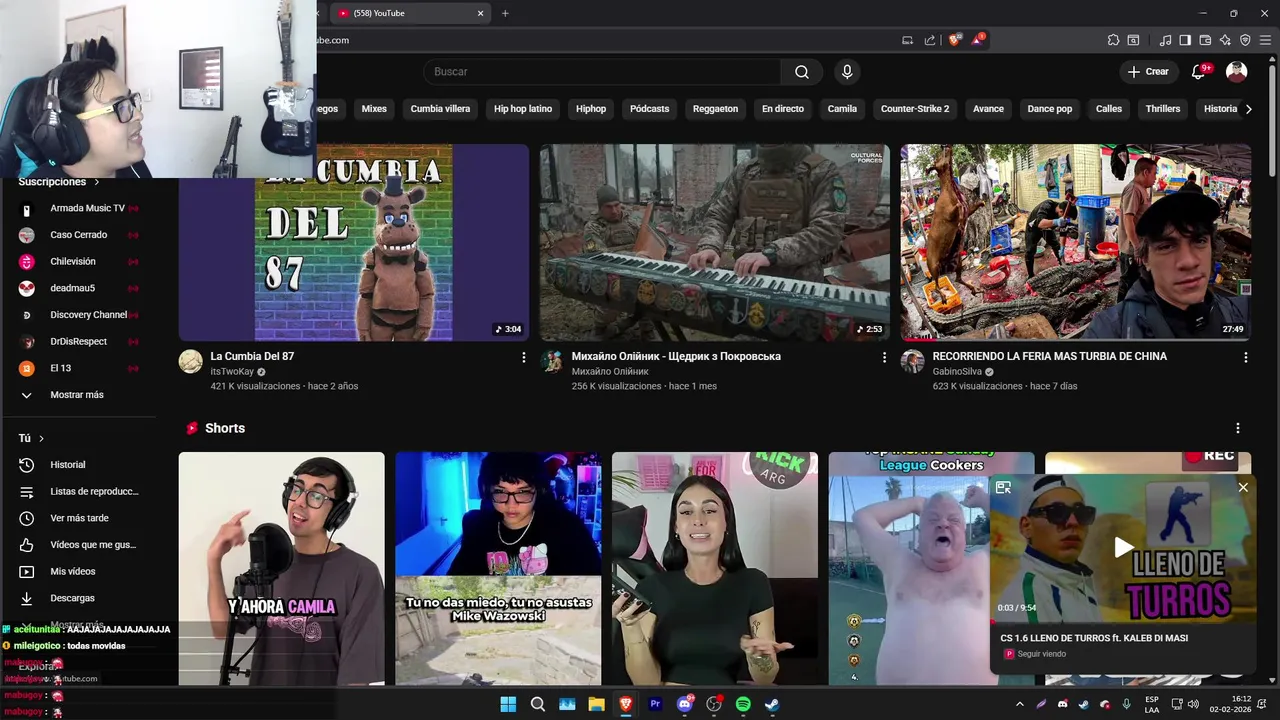Open options for RECORRIENDO LA FERIA video
The height and width of the screenshot is (720, 1280).
[1245, 357]
